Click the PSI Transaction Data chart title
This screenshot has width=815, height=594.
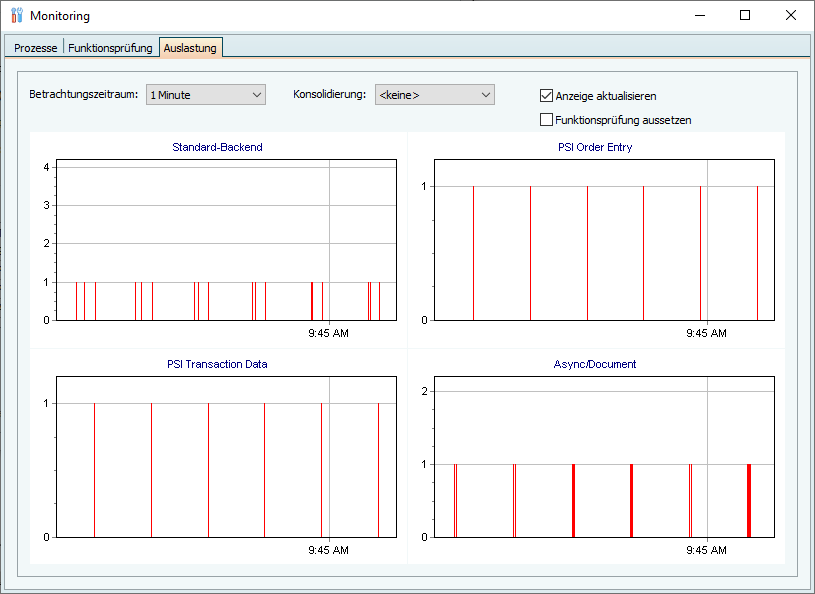(x=217, y=364)
